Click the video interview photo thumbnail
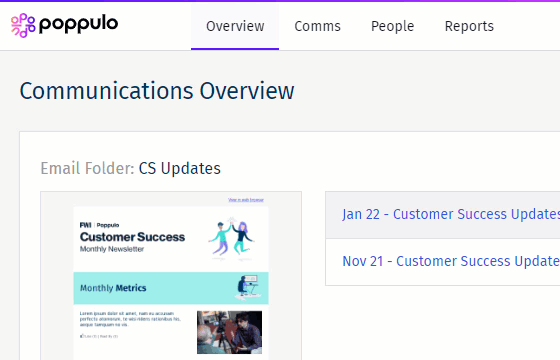The height and width of the screenshot is (360, 560). pos(229,332)
